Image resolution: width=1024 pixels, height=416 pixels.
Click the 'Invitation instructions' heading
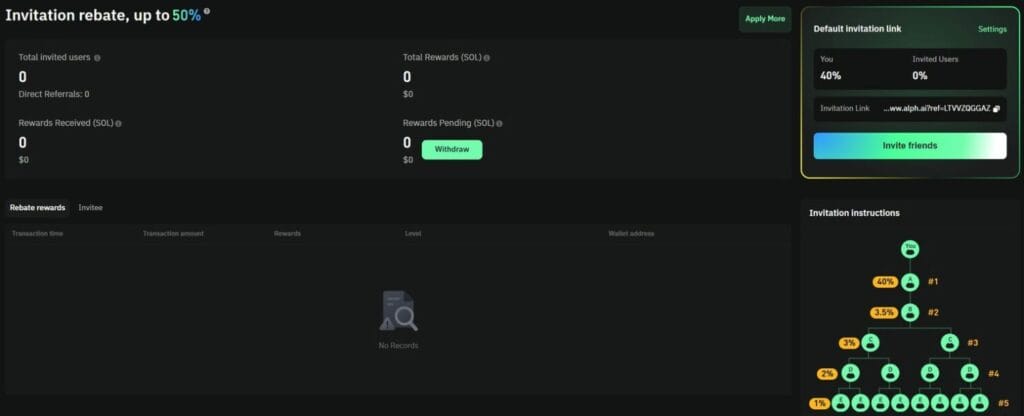tap(854, 213)
